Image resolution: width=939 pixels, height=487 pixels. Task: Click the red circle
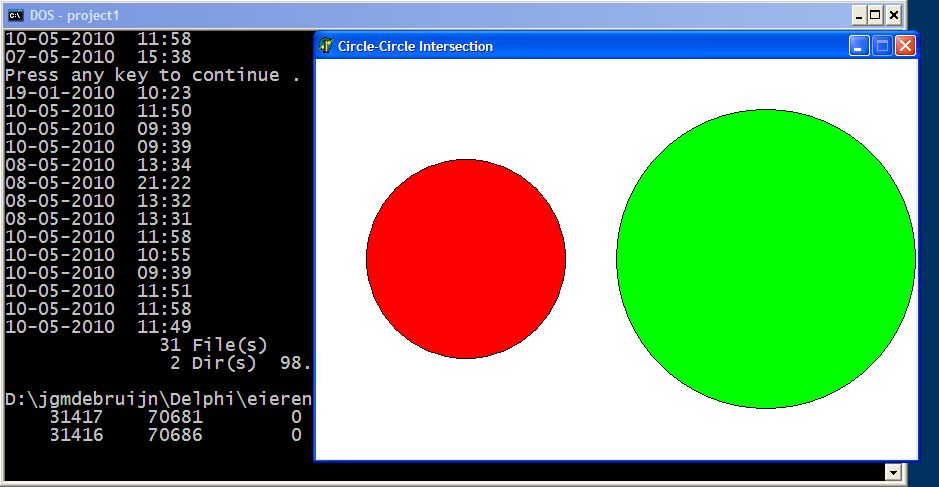[x=466, y=258]
